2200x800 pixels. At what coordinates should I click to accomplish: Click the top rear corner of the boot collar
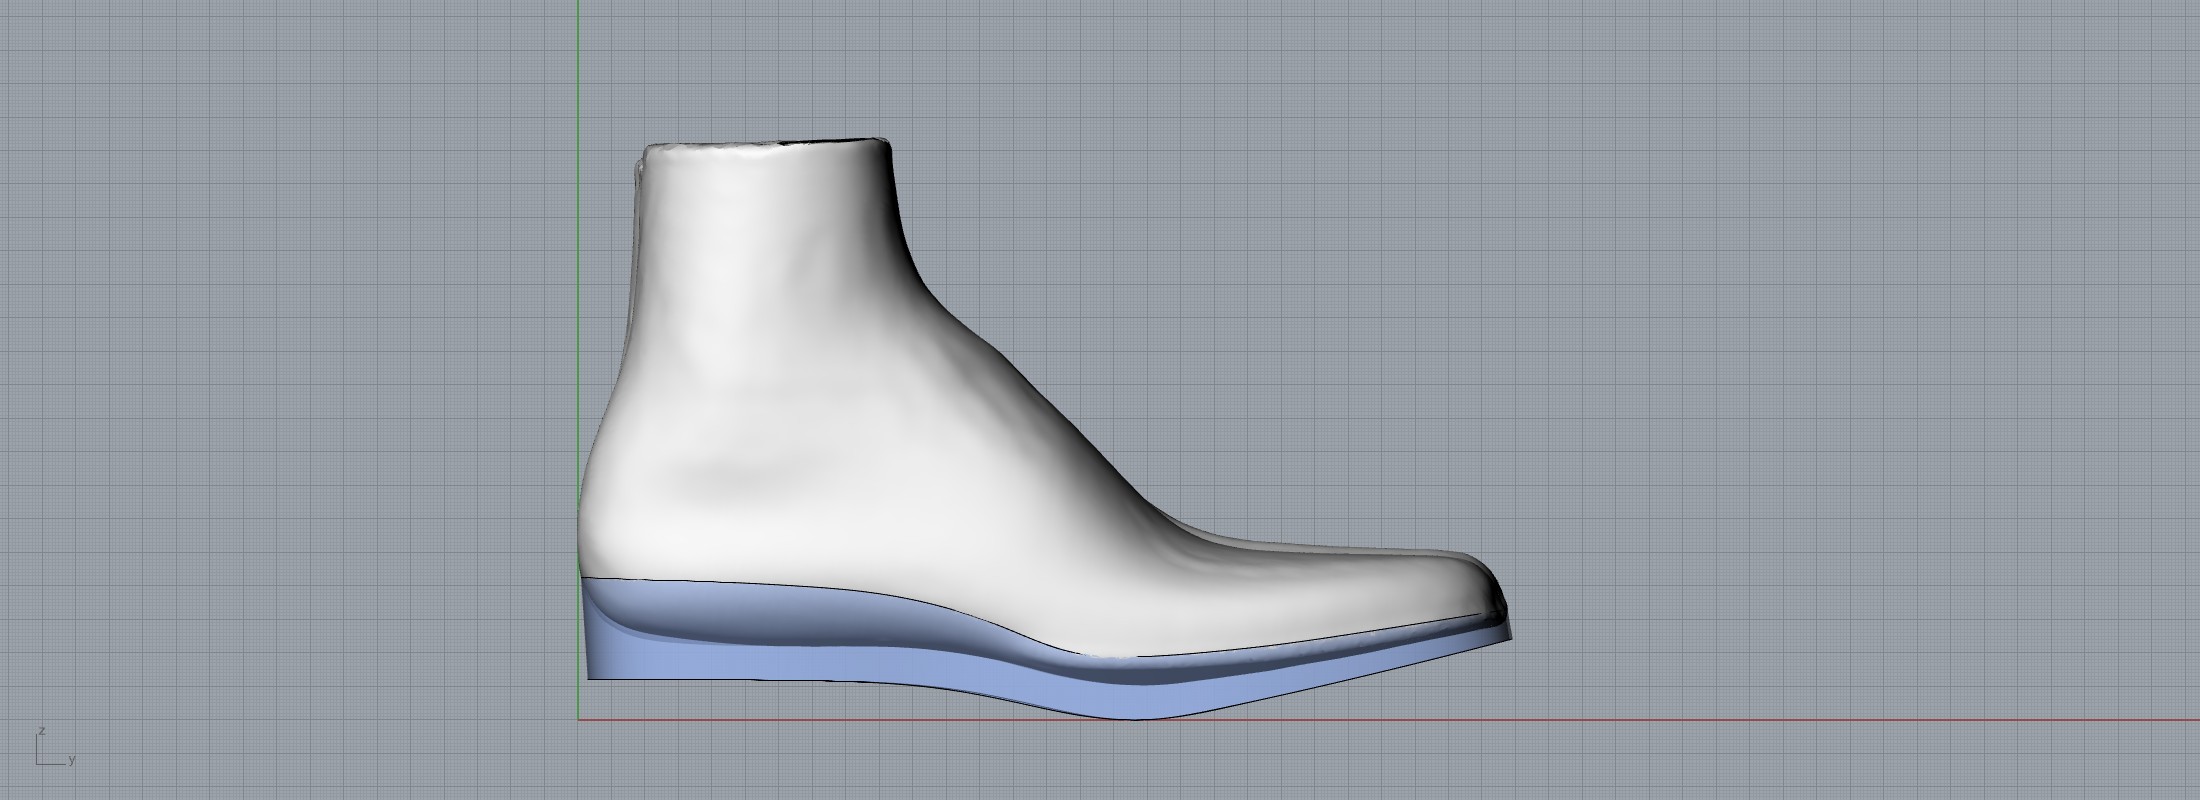point(646,152)
